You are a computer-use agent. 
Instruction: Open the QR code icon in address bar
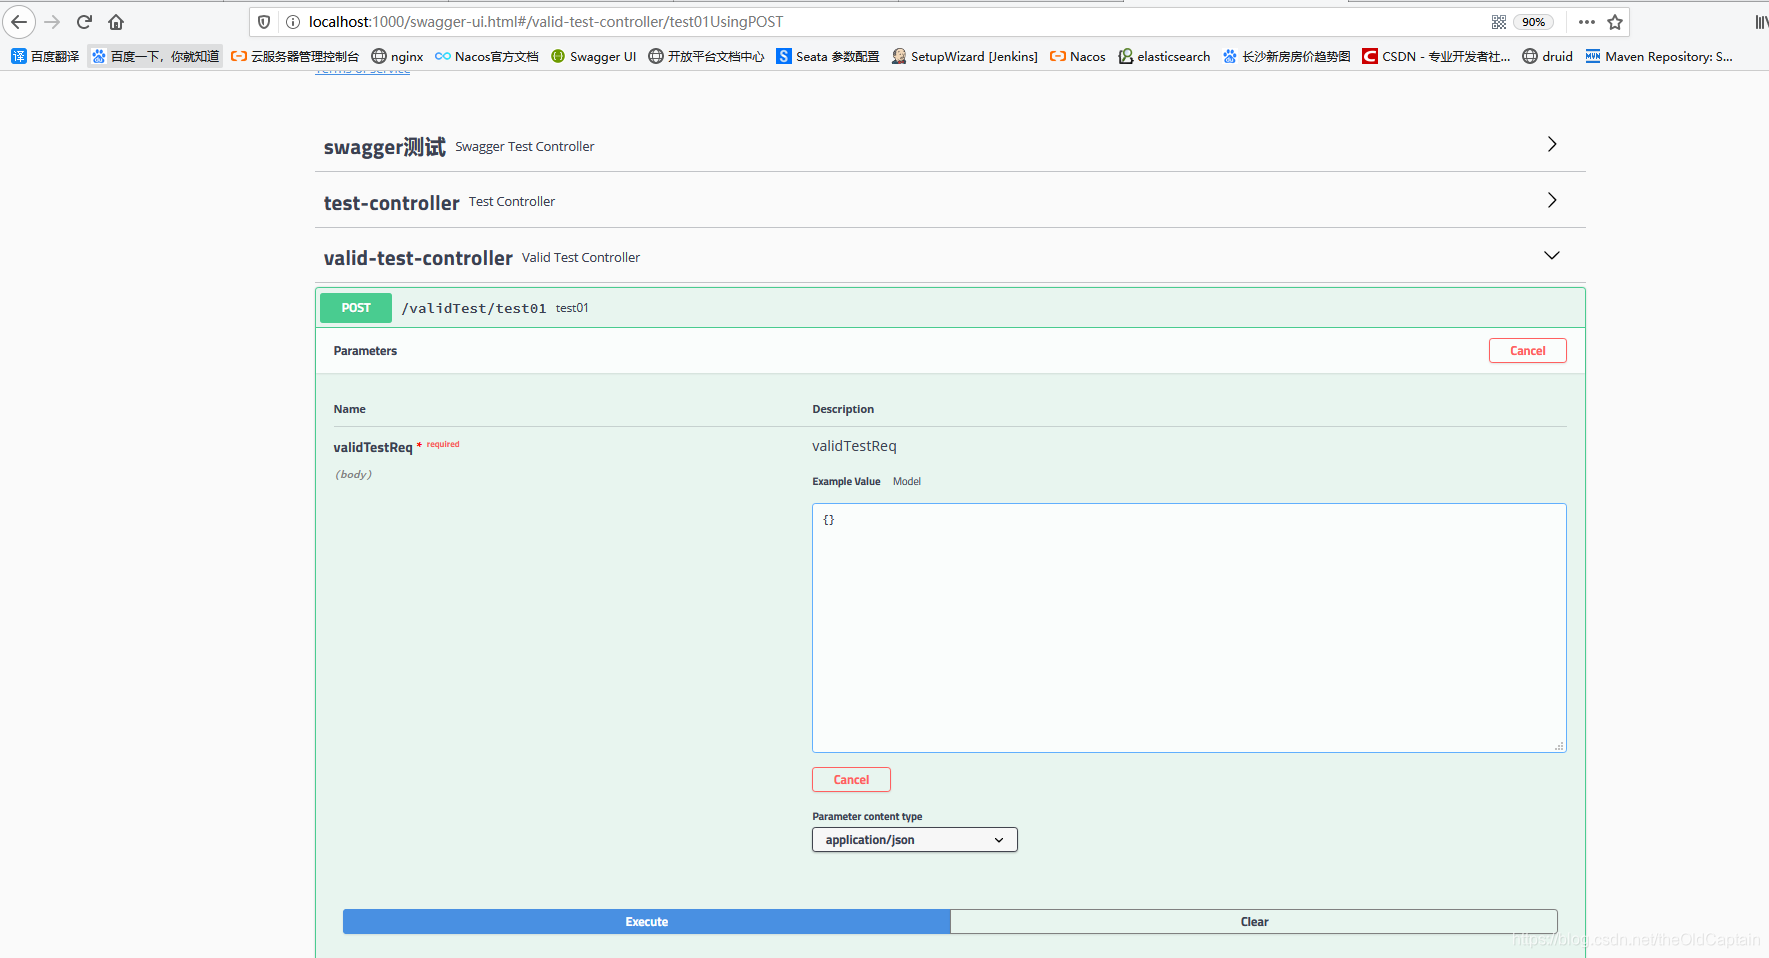[x=1499, y=22]
